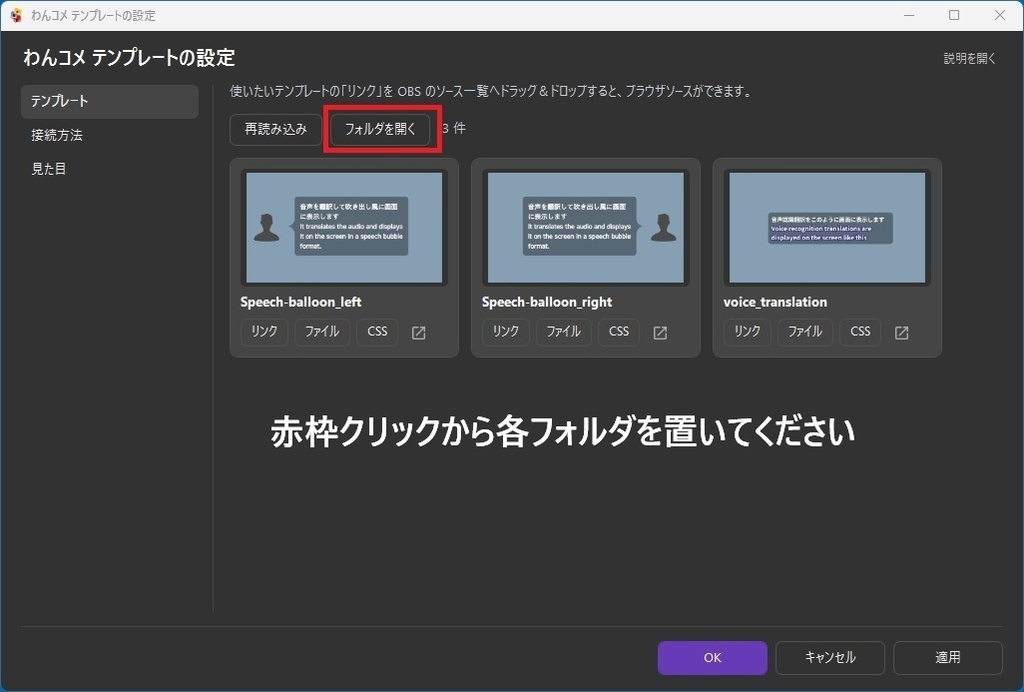Click CSS button for Speech-balloon_left
The image size is (1024, 692).
point(377,332)
